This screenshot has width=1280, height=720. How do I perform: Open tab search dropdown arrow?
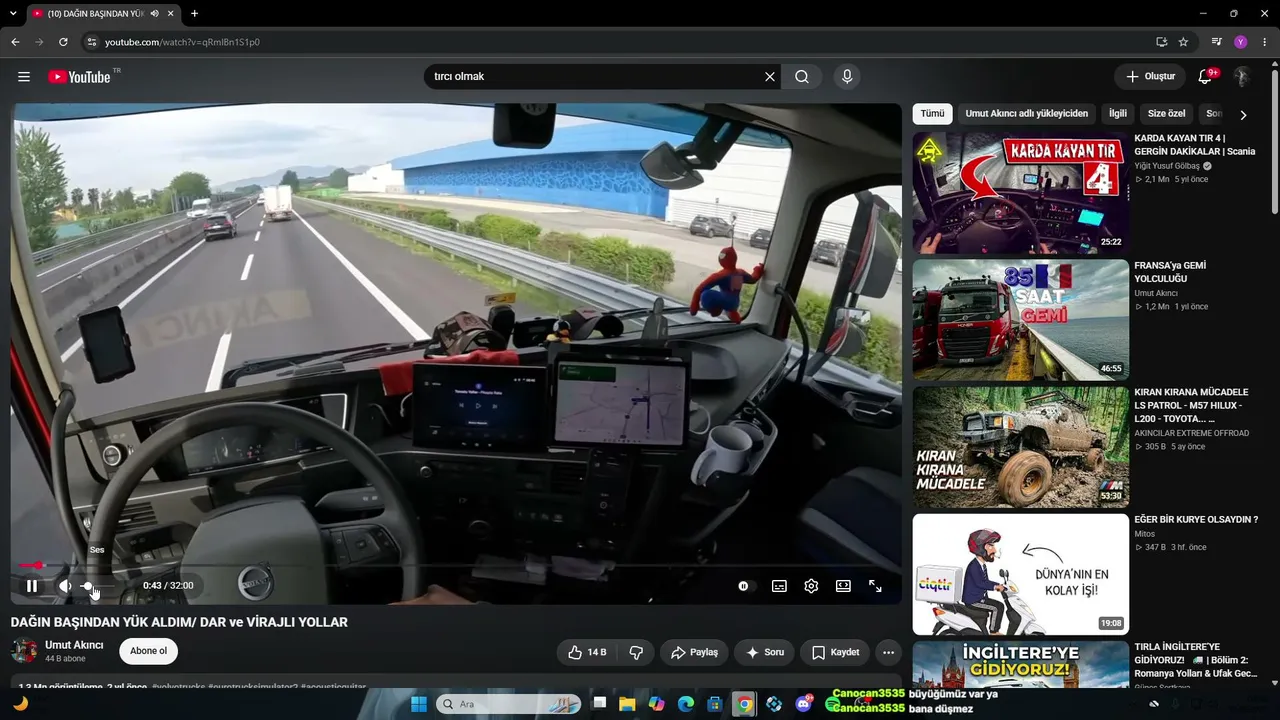pos(12,13)
